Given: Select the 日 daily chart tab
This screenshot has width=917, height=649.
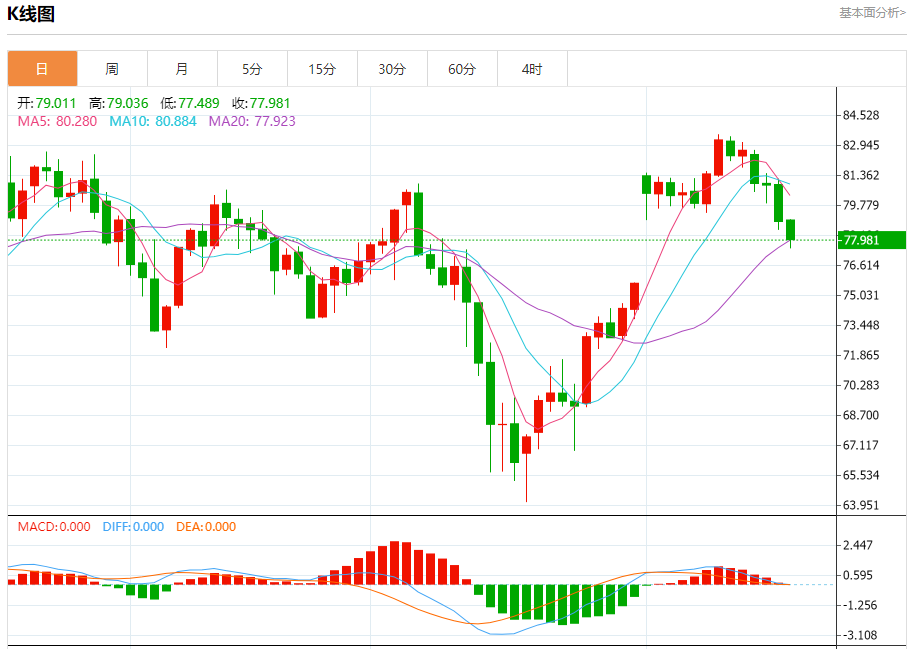Looking at the screenshot, I should pos(42,69).
